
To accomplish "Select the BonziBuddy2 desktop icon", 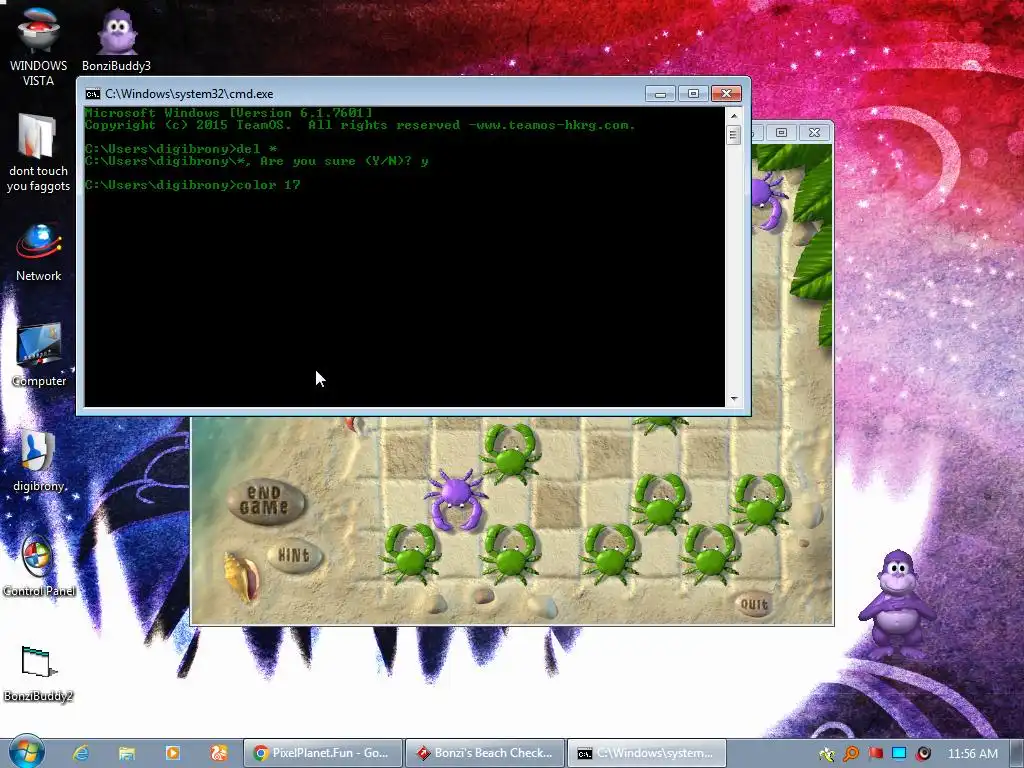I will pyautogui.click(x=39, y=673).
